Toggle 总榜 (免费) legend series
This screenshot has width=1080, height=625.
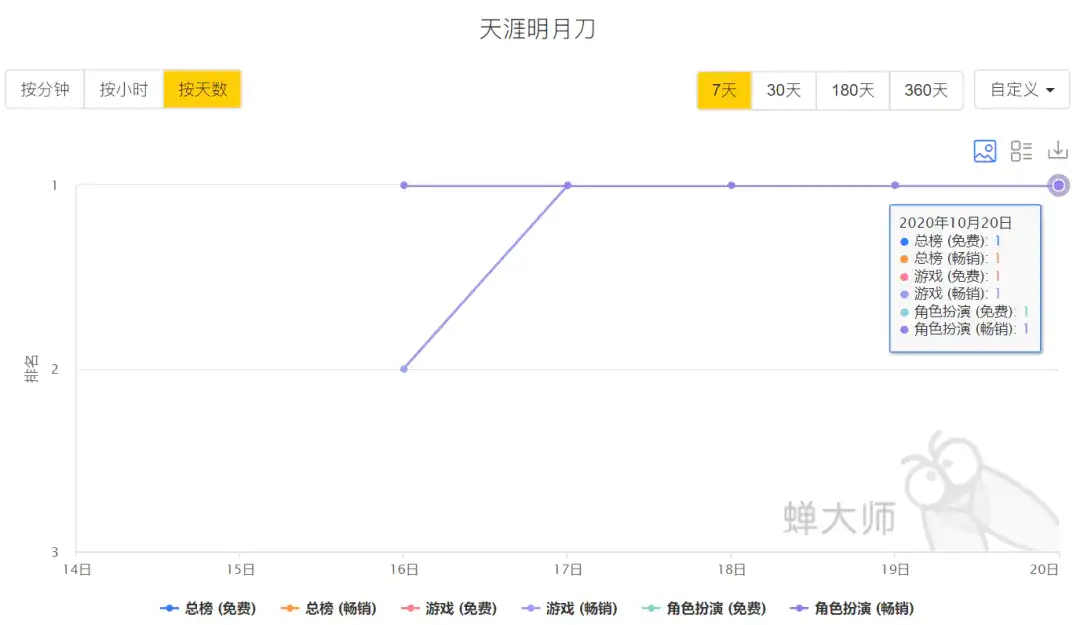(208, 608)
